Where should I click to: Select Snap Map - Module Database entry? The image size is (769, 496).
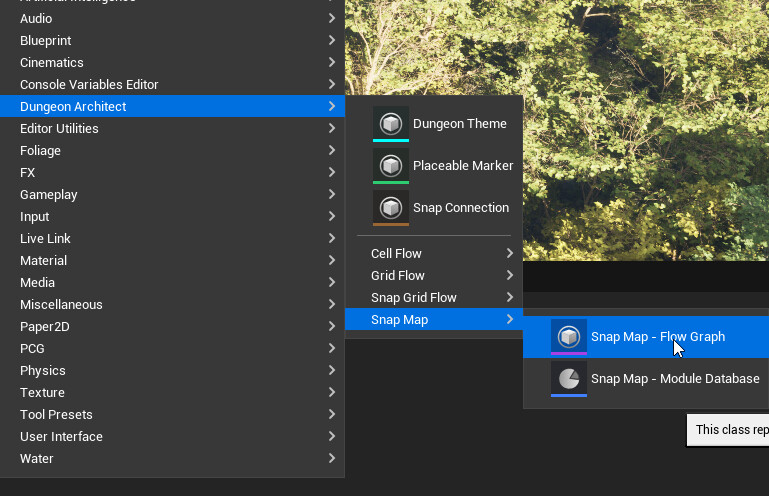[x=646, y=379]
